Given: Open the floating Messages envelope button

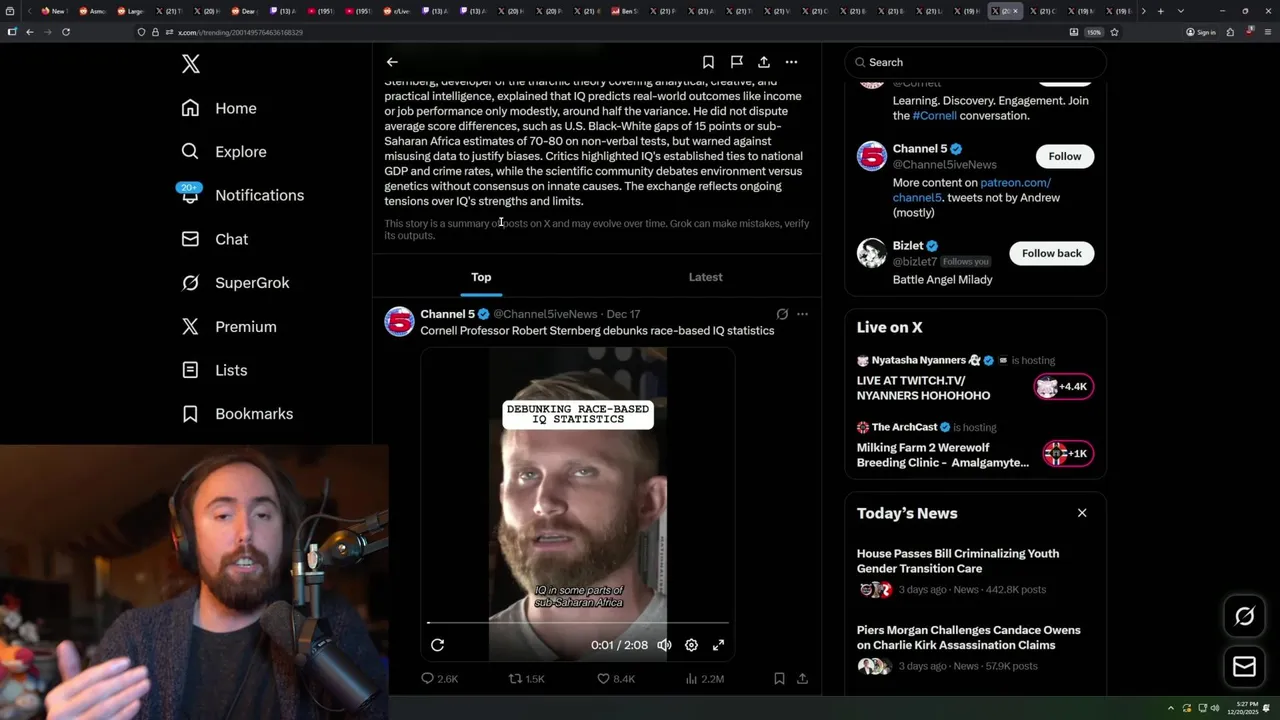Looking at the screenshot, I should 1244,667.
